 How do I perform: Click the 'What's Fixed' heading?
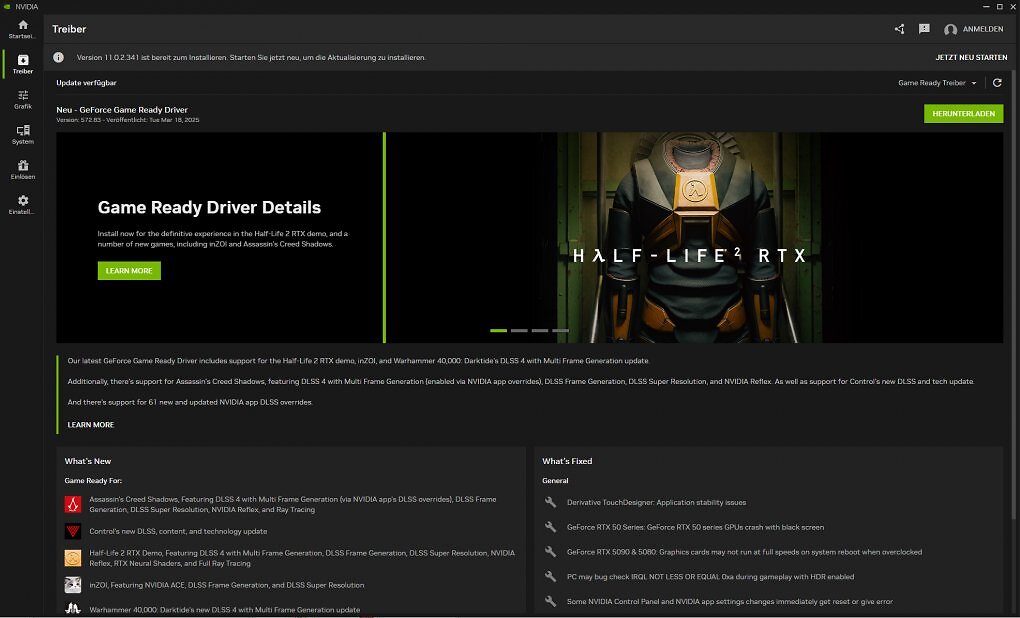coord(567,461)
